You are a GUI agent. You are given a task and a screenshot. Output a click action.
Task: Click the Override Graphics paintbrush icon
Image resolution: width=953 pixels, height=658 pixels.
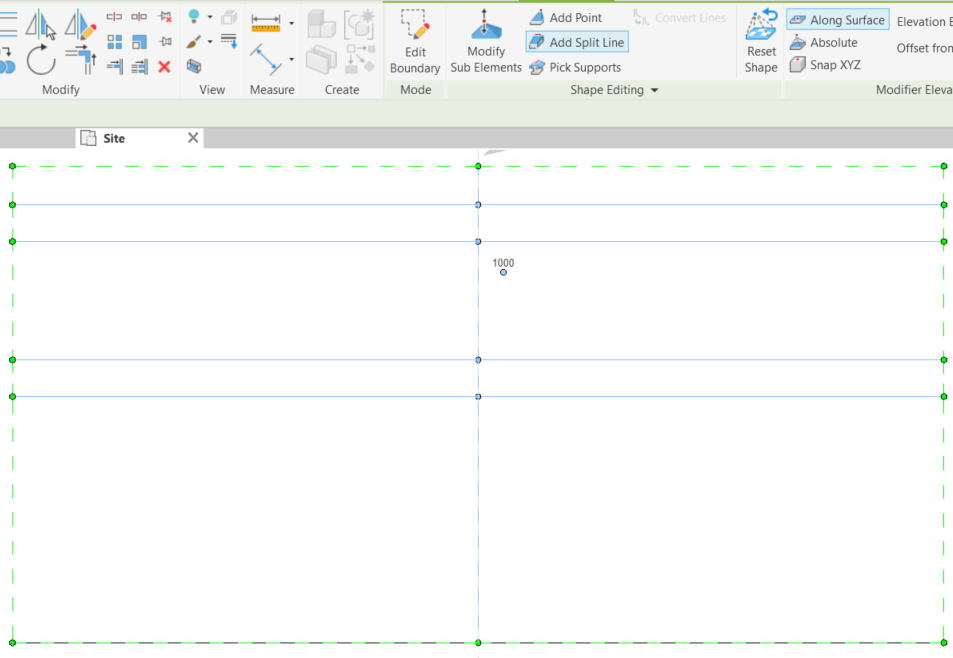(194, 41)
